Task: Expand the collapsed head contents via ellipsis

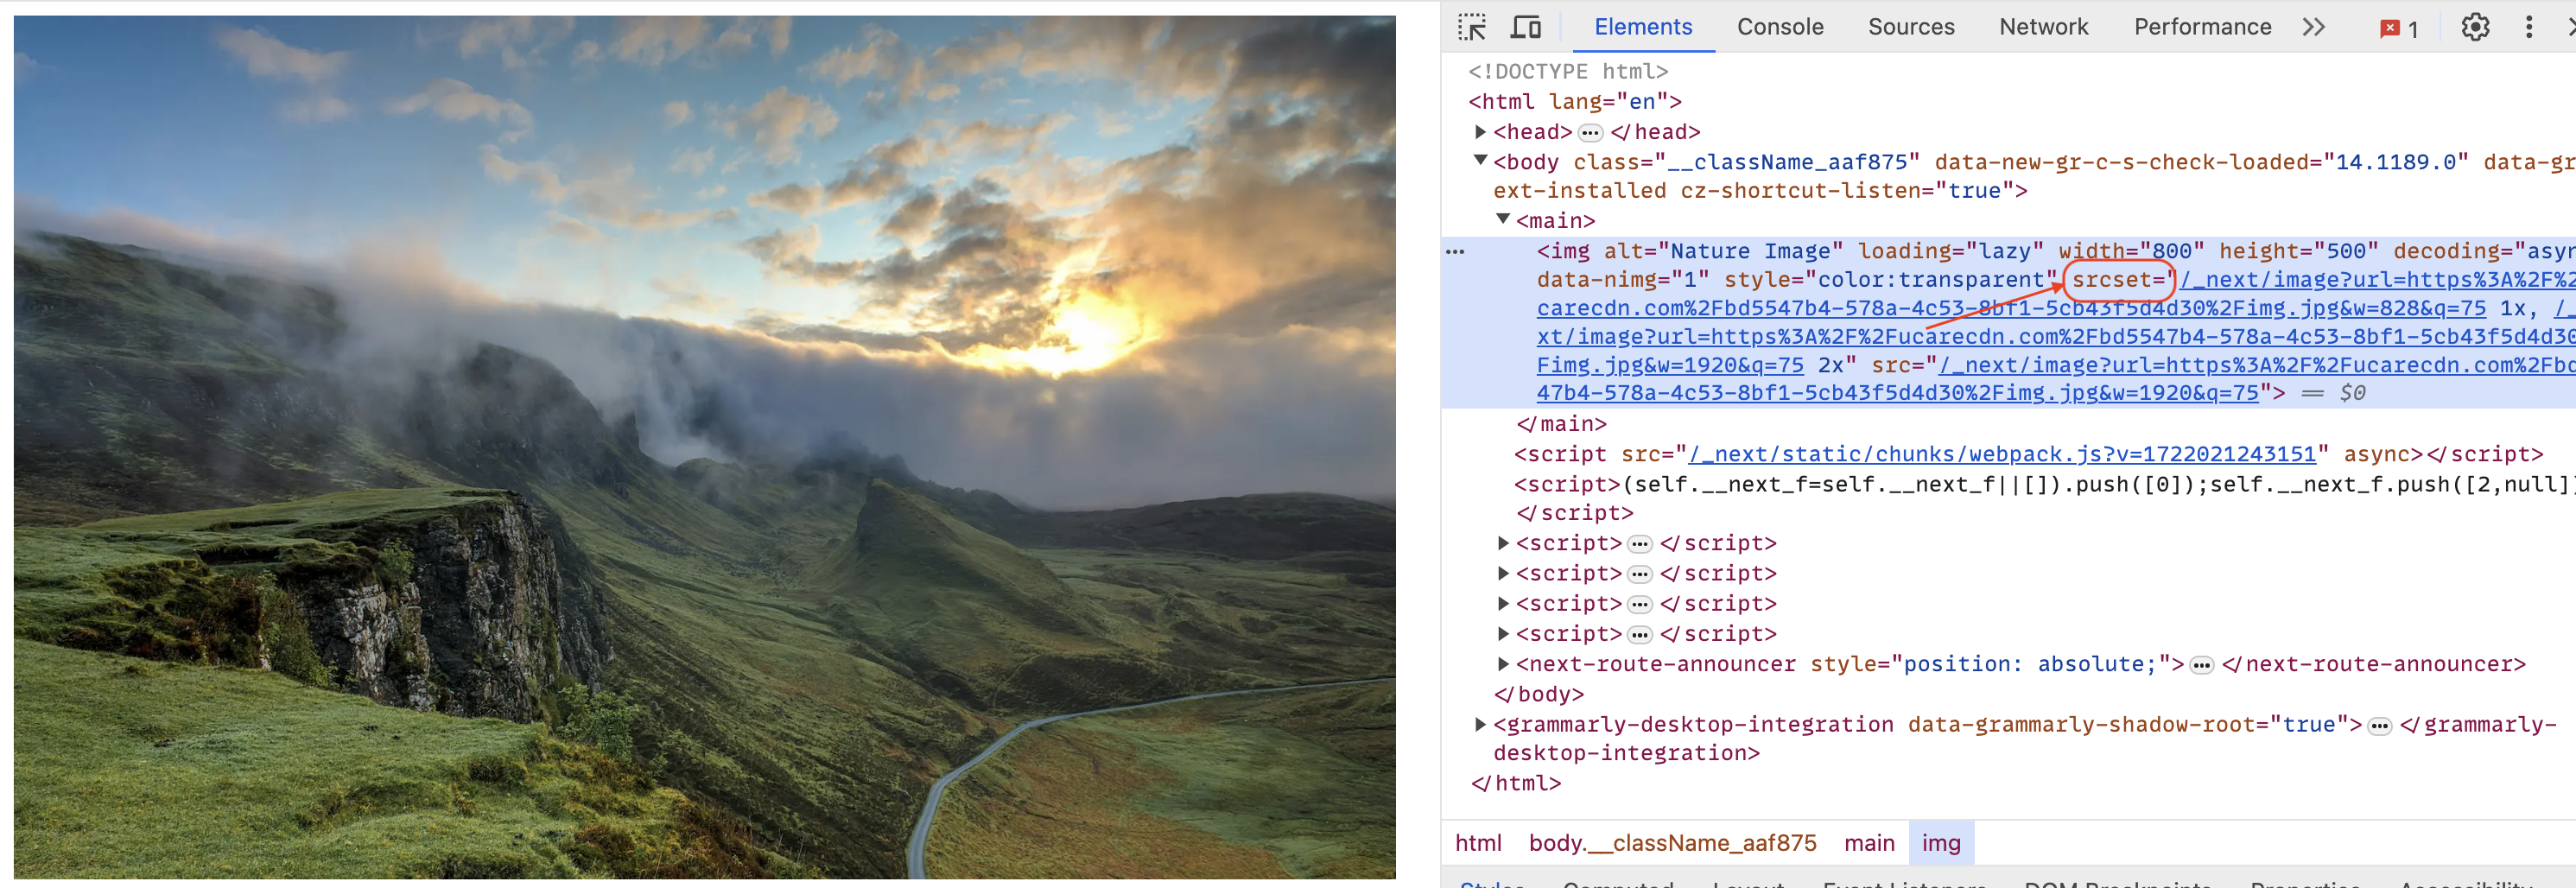Action: click(x=1590, y=131)
